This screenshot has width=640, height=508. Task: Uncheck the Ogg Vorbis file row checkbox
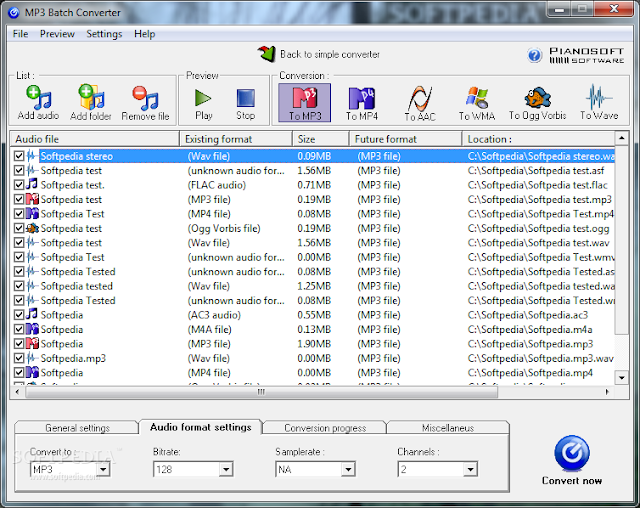(x=19, y=228)
